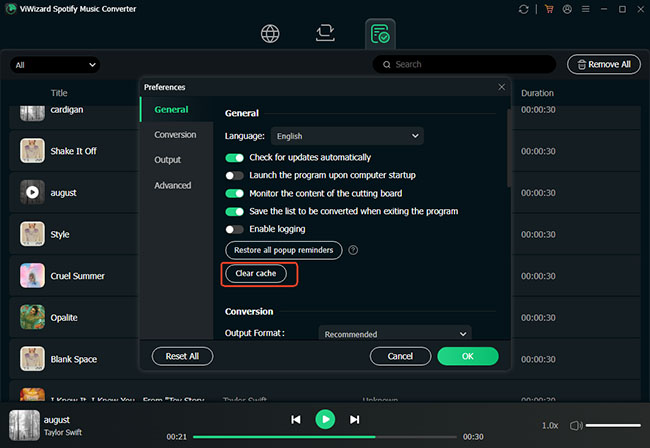Close the Preferences dialog
The width and height of the screenshot is (650, 448).
click(x=501, y=87)
